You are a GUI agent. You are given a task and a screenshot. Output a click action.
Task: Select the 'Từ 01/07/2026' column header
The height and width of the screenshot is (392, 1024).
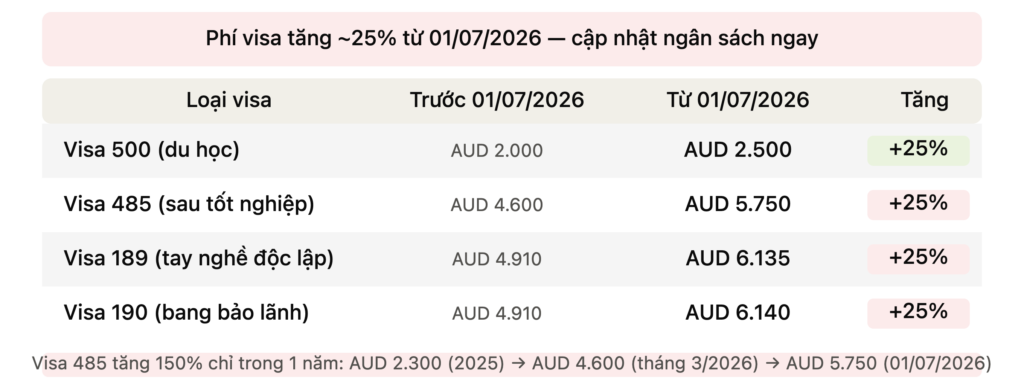[737, 100]
